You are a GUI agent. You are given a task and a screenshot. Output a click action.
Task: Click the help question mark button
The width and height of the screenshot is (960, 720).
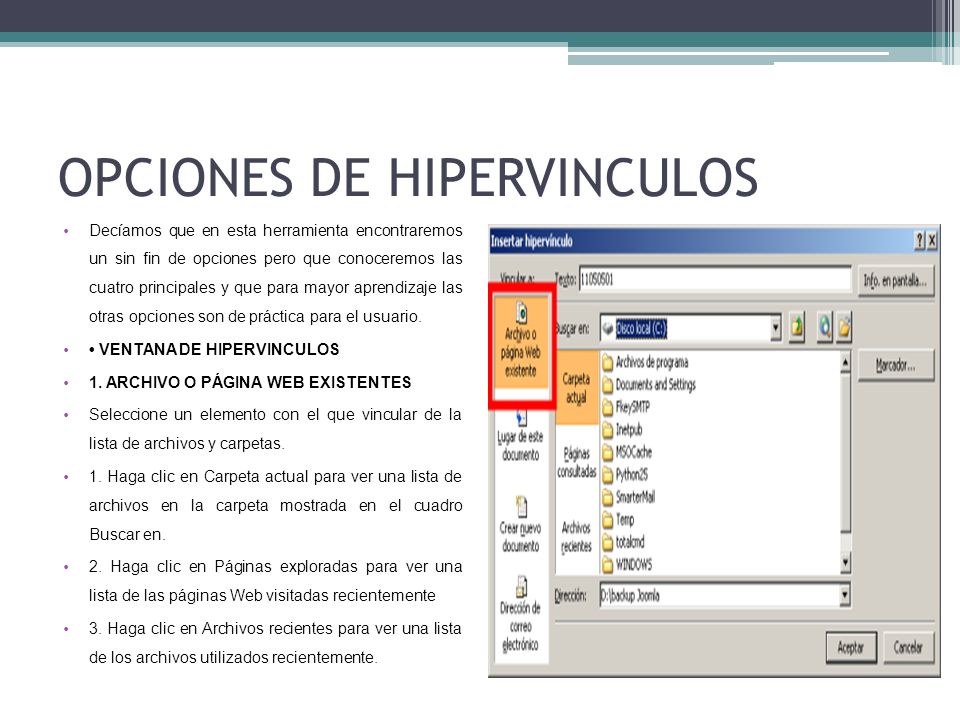tap(919, 241)
